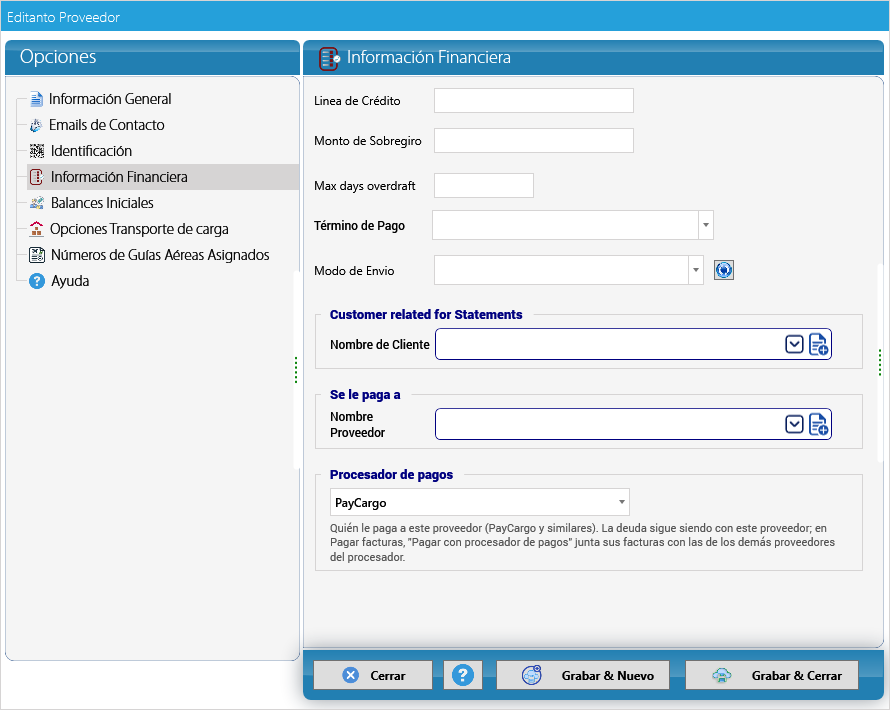The height and width of the screenshot is (710, 890).
Task: Click the Emails de Contacto icon
Action: tap(36, 125)
